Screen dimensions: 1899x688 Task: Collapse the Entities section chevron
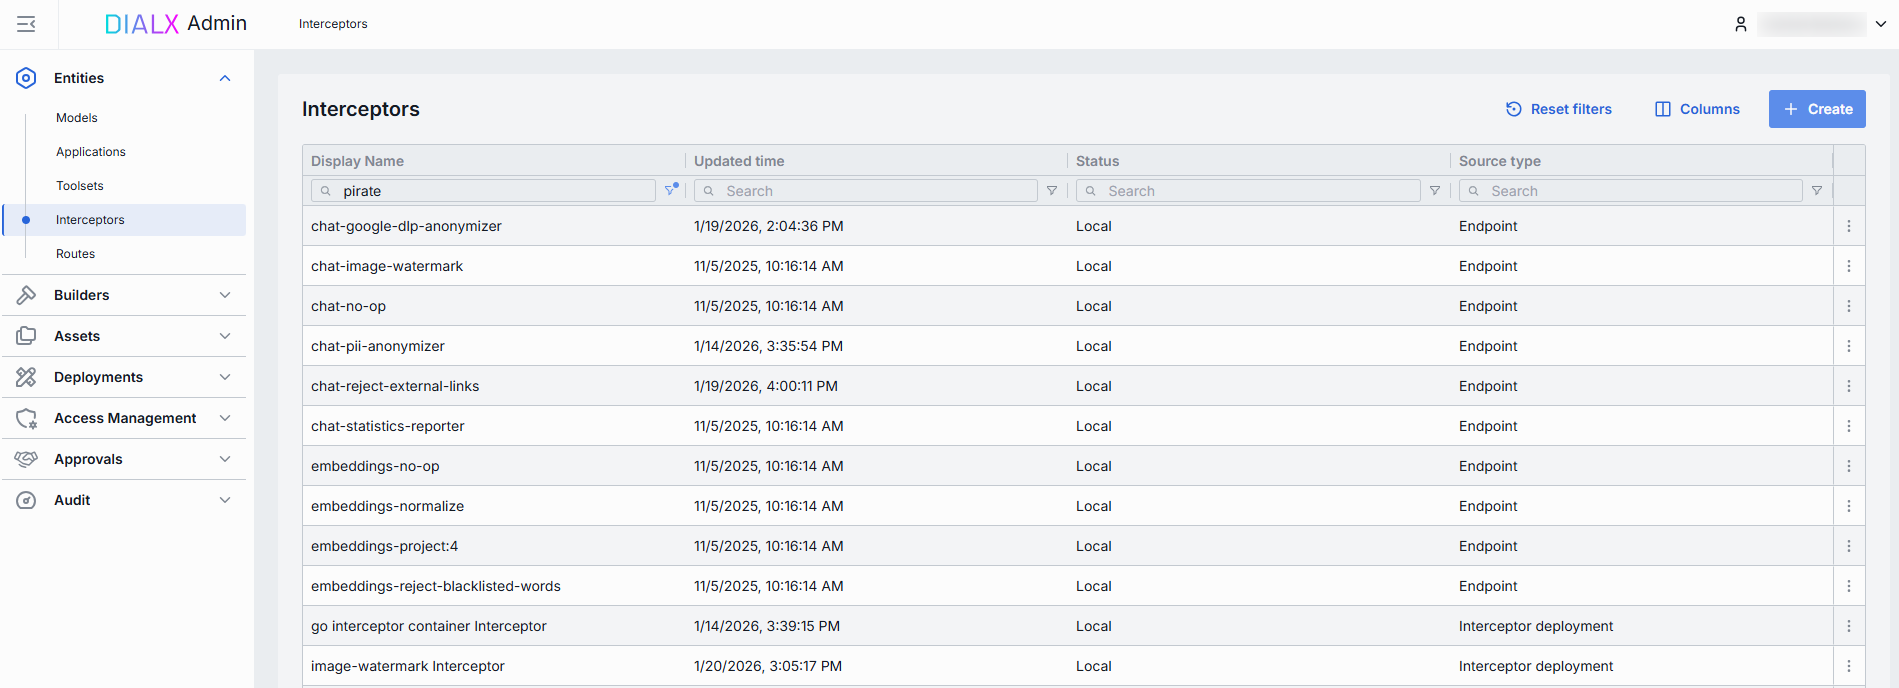tap(225, 78)
